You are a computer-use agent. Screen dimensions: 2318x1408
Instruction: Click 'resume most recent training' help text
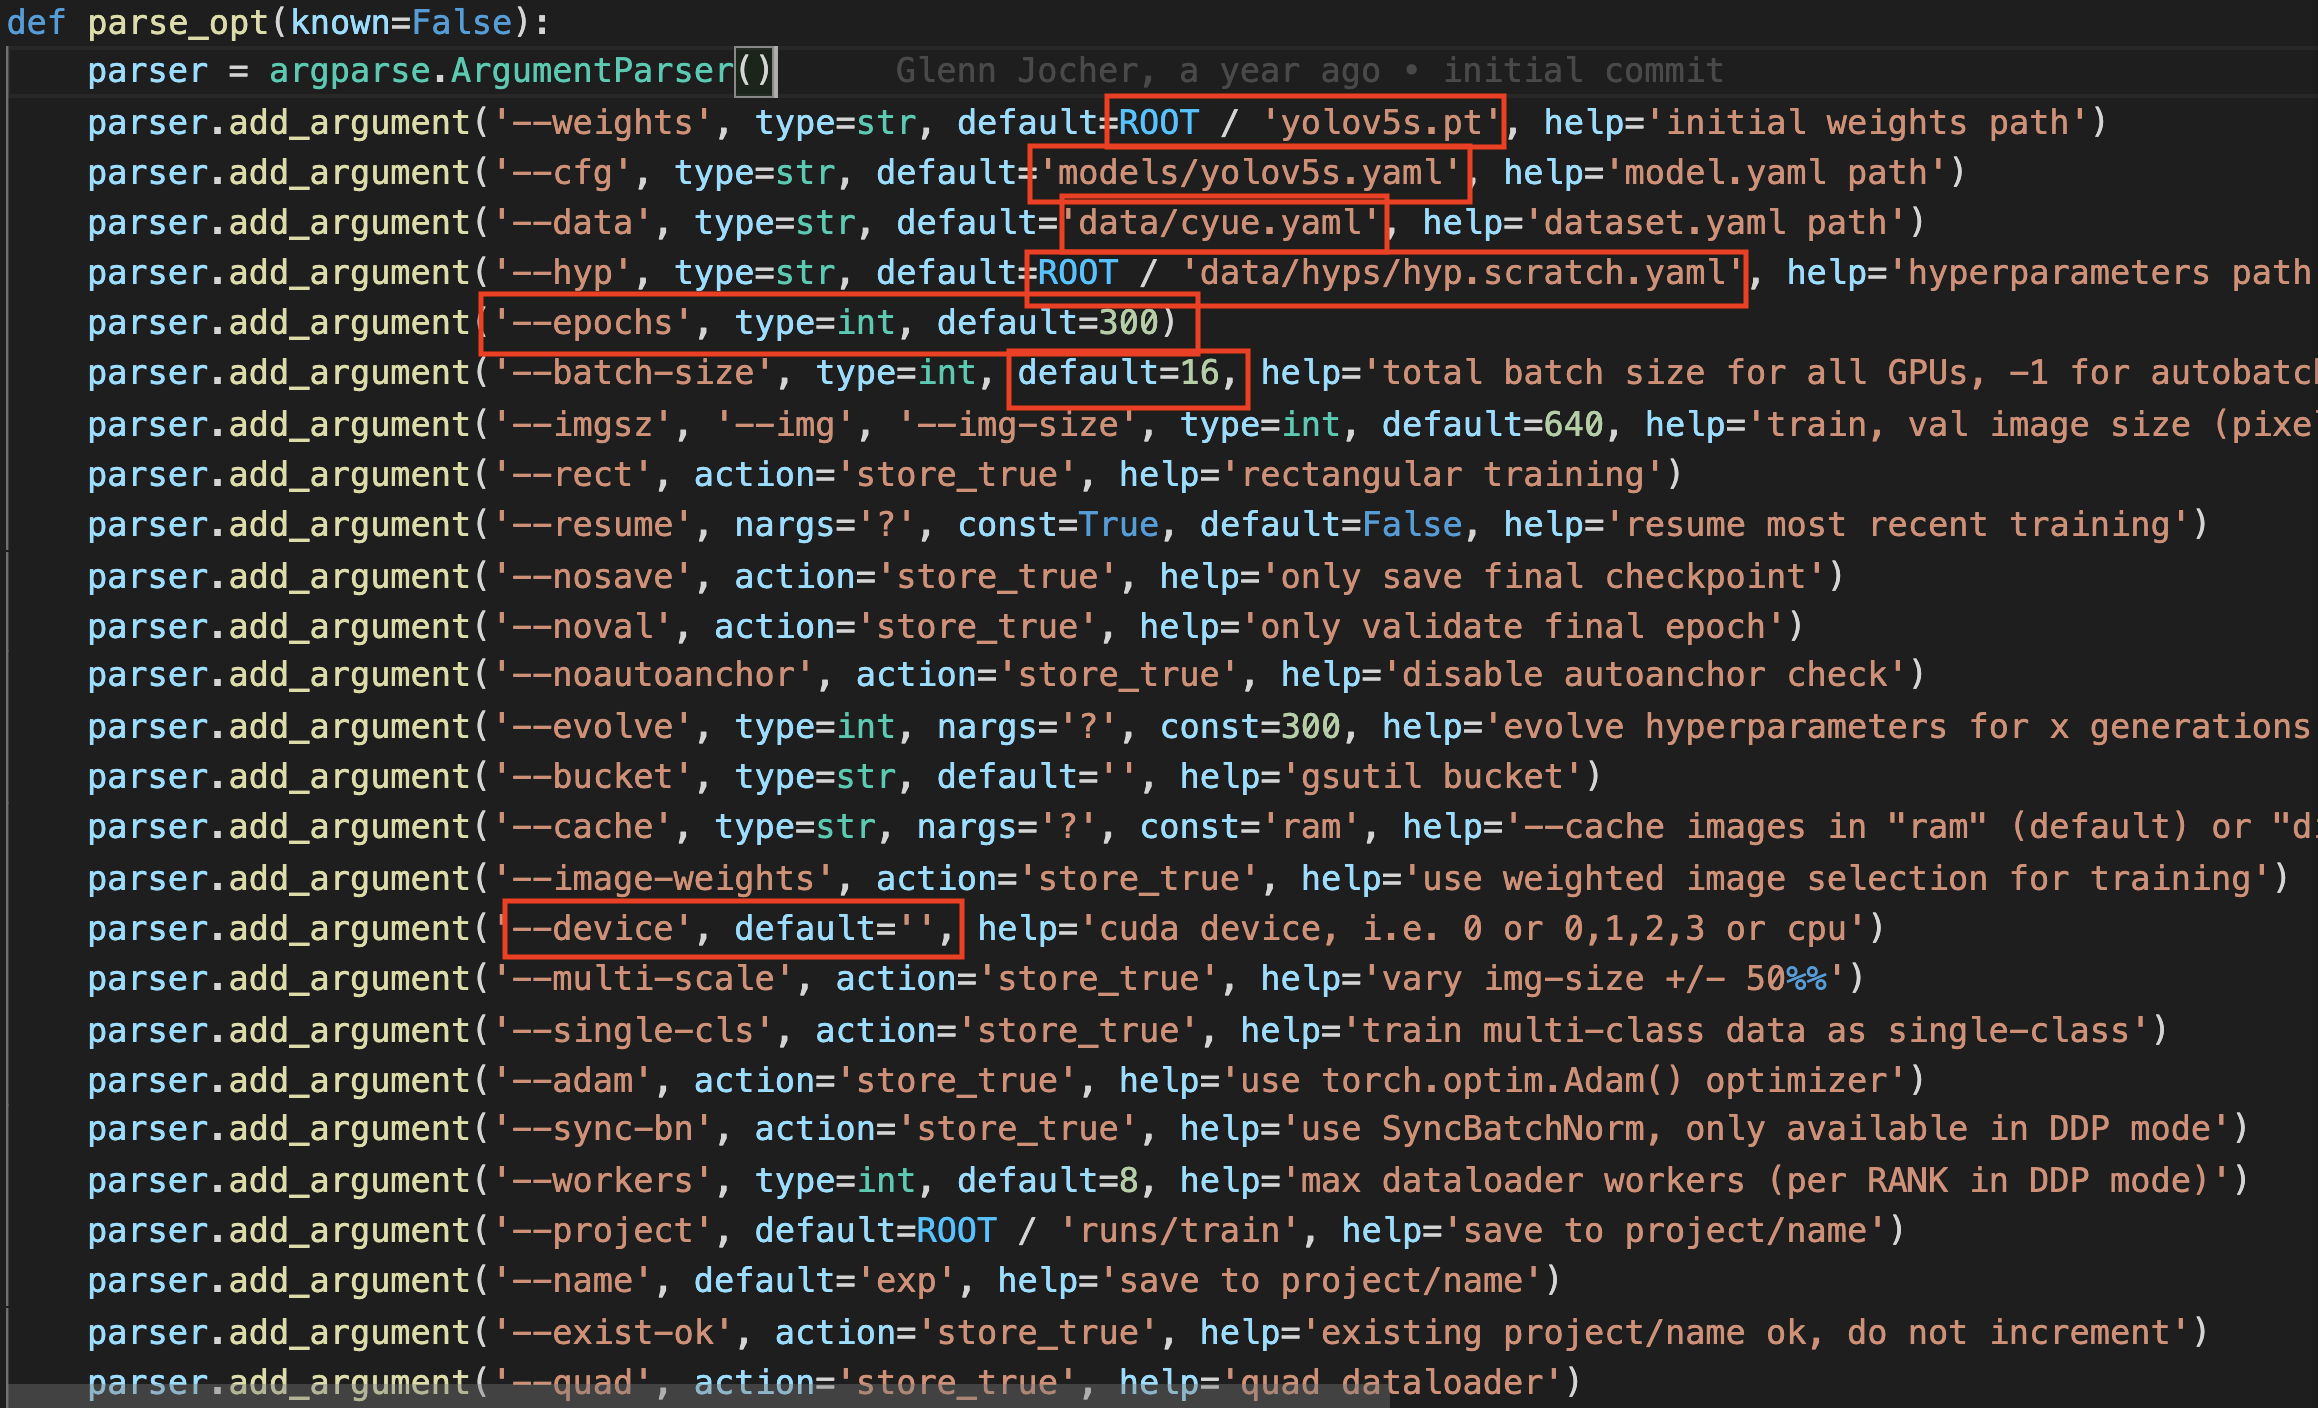pyautogui.click(x=1896, y=525)
